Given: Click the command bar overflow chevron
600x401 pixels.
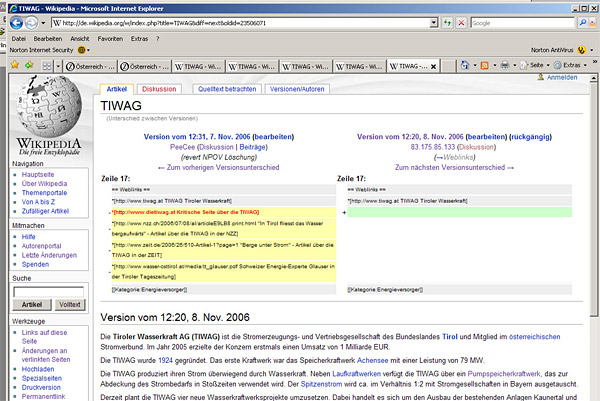Looking at the screenshot, I should click(595, 62).
